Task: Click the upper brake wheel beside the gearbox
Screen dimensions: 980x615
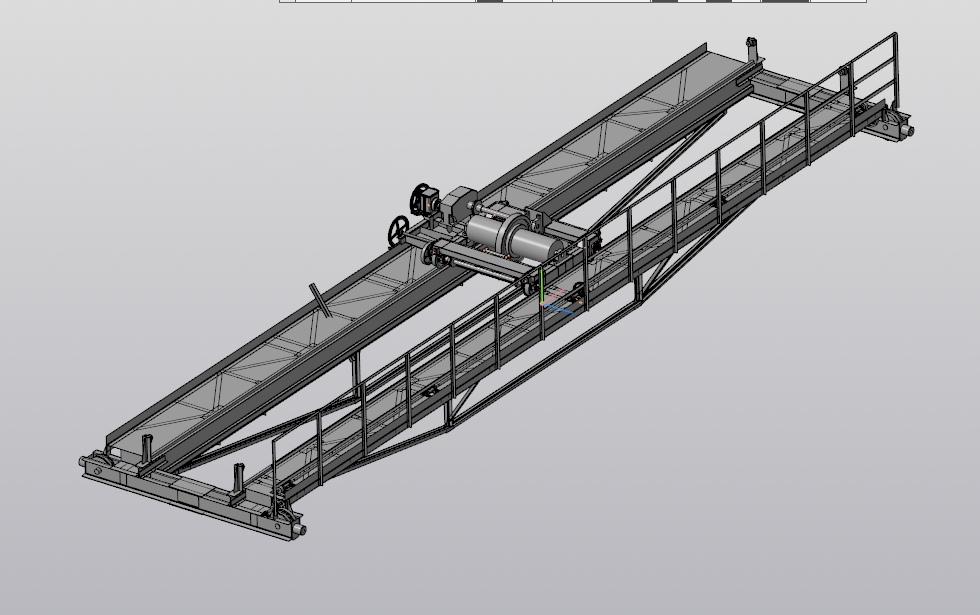Action: click(x=421, y=199)
